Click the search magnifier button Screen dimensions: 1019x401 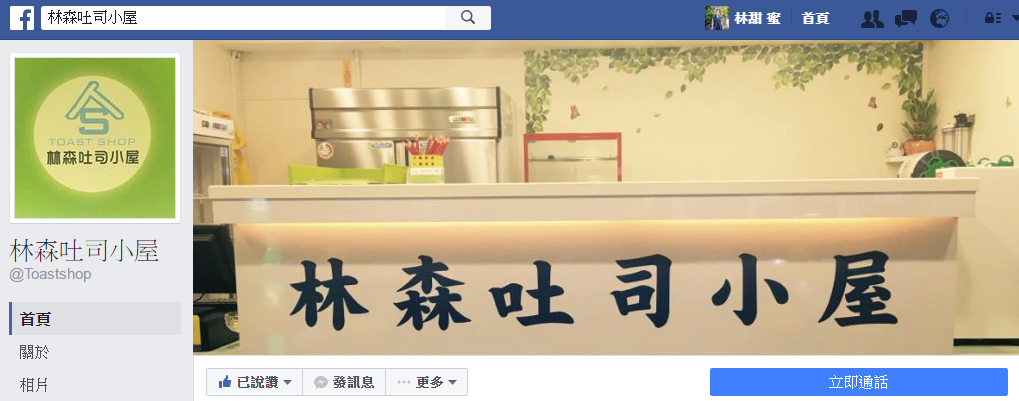[468, 18]
